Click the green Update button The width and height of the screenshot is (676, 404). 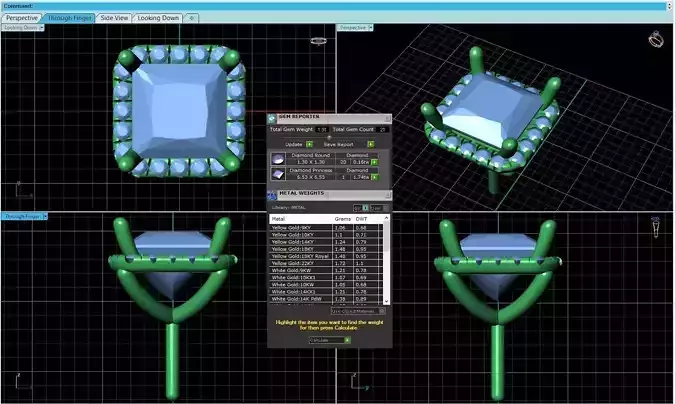coord(310,144)
